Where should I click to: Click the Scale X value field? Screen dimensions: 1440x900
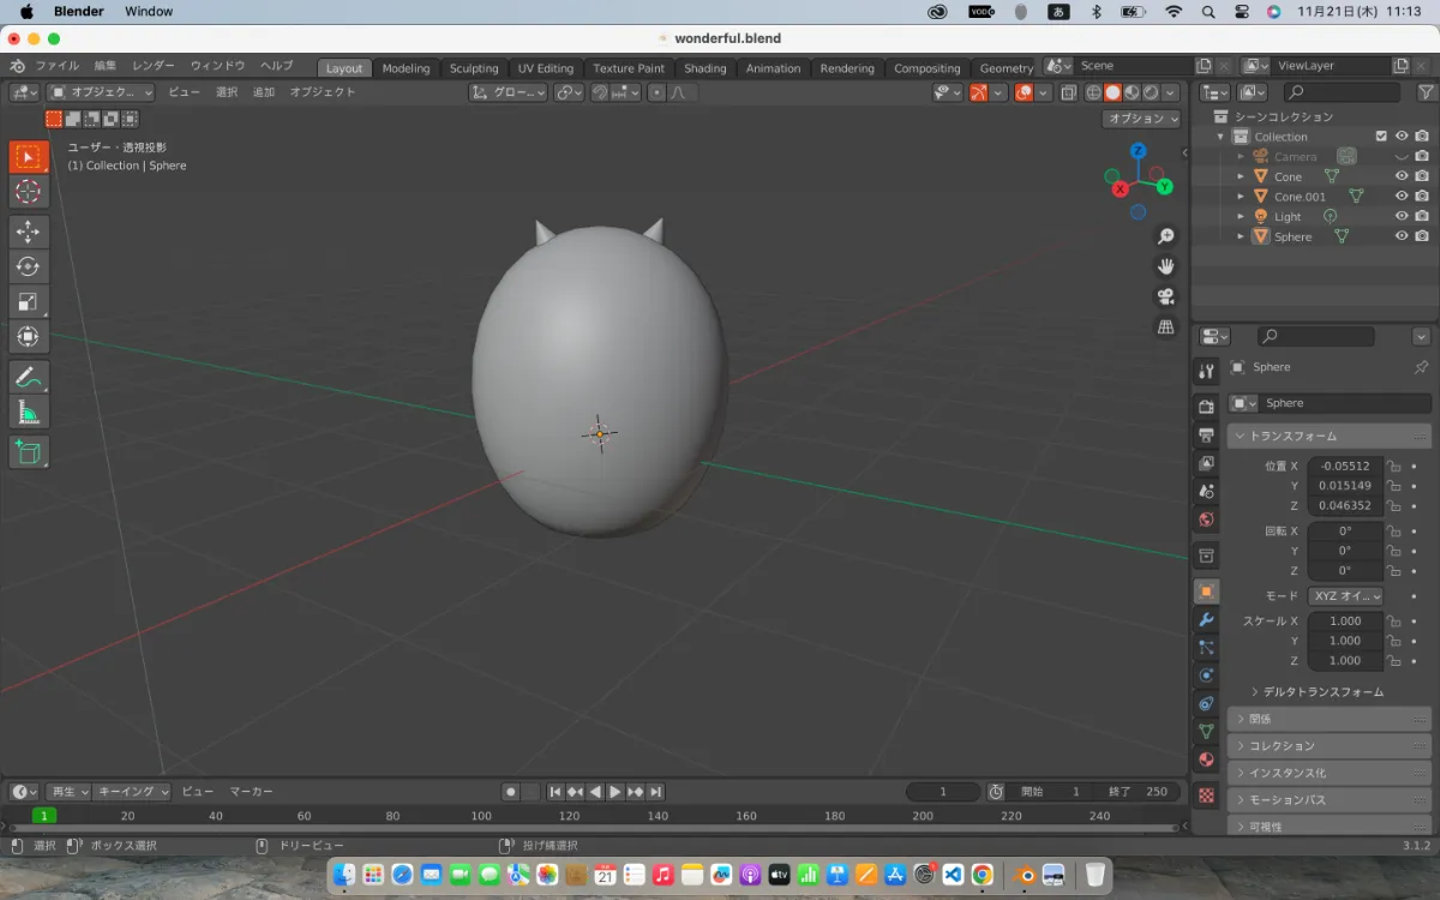(1345, 621)
